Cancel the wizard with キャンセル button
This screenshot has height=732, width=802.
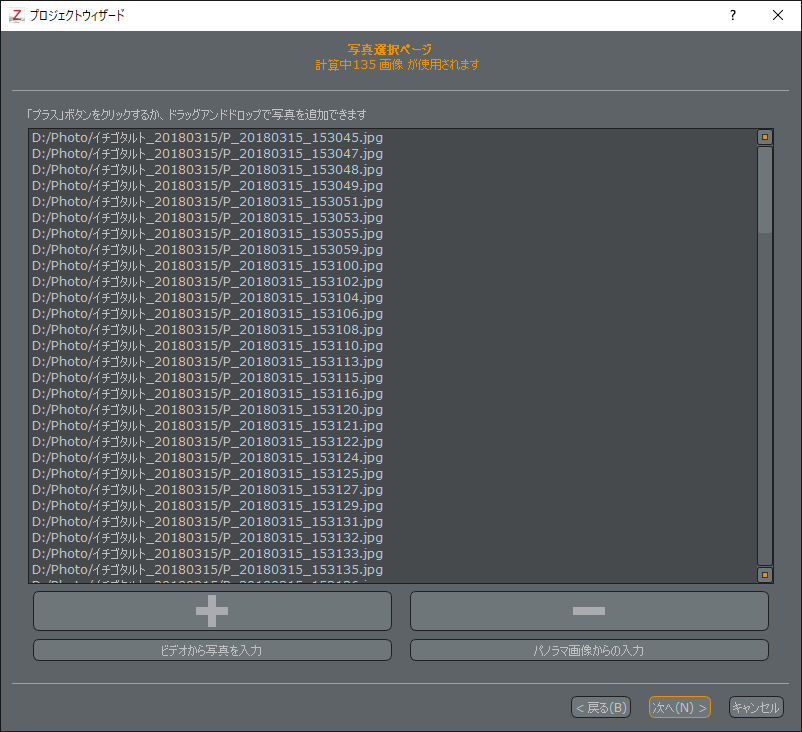(756, 707)
